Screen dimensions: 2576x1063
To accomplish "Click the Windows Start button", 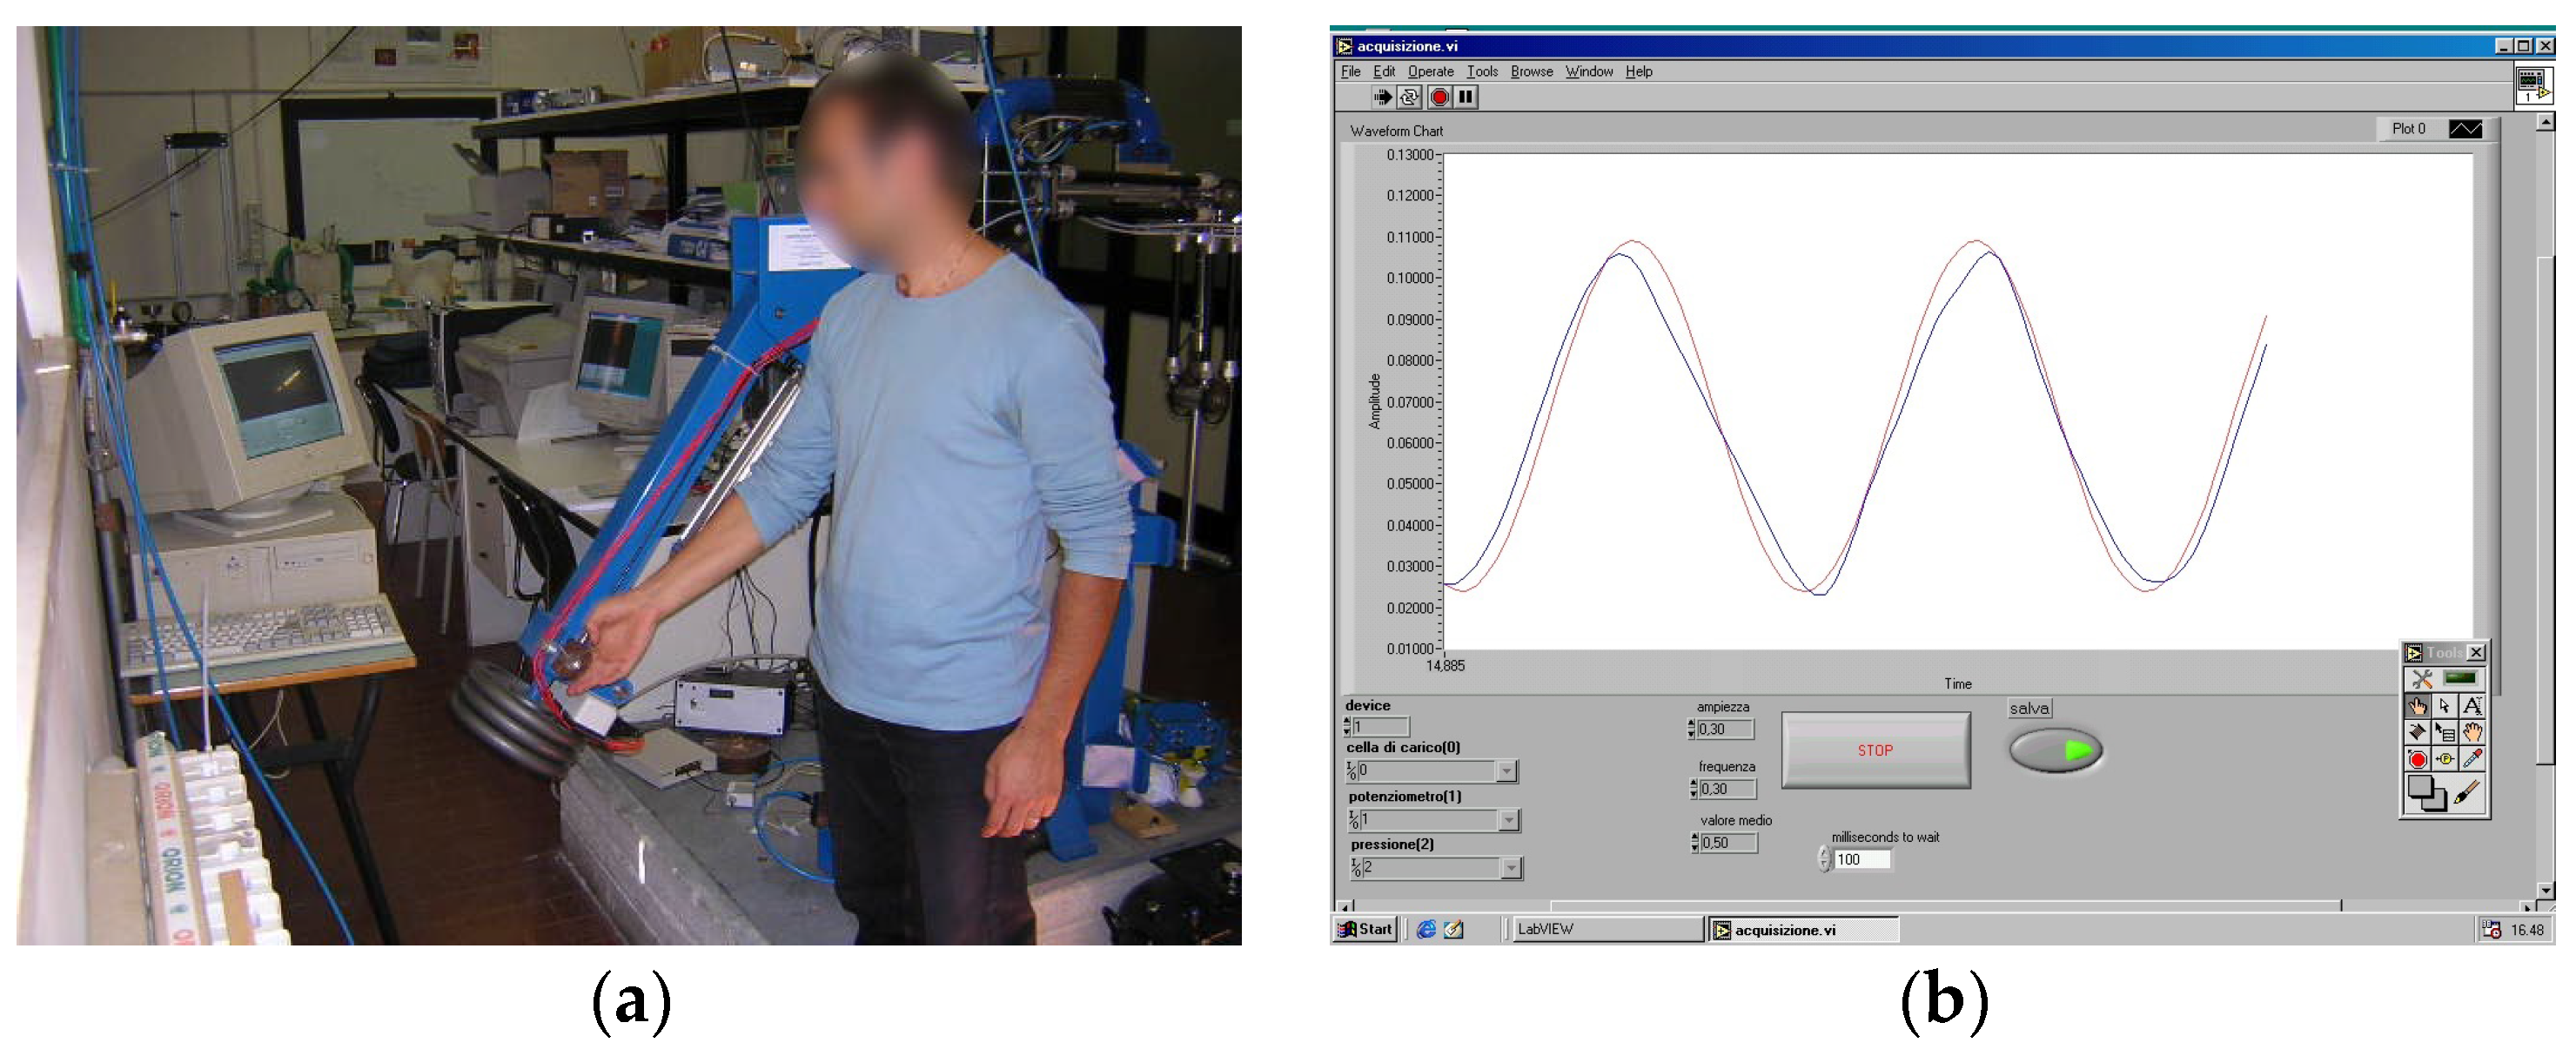I will [1366, 929].
